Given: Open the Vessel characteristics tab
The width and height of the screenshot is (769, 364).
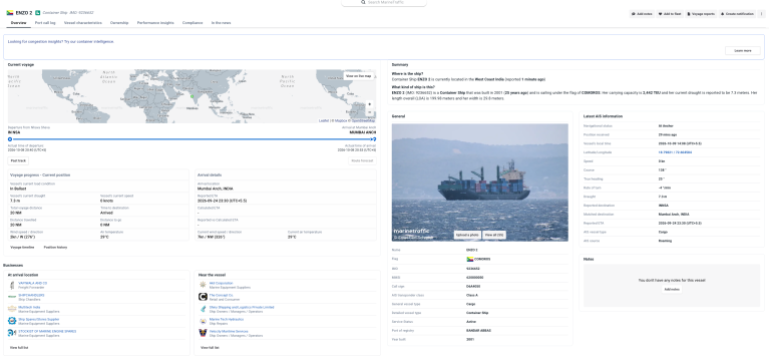Looking at the screenshot, I should tap(83, 23).
